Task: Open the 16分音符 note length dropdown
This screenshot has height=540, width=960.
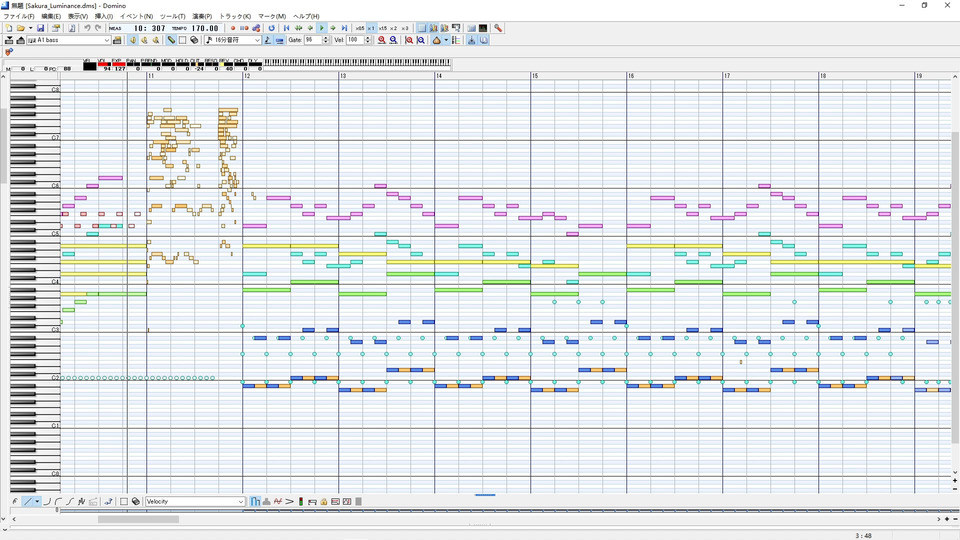Action: point(233,40)
